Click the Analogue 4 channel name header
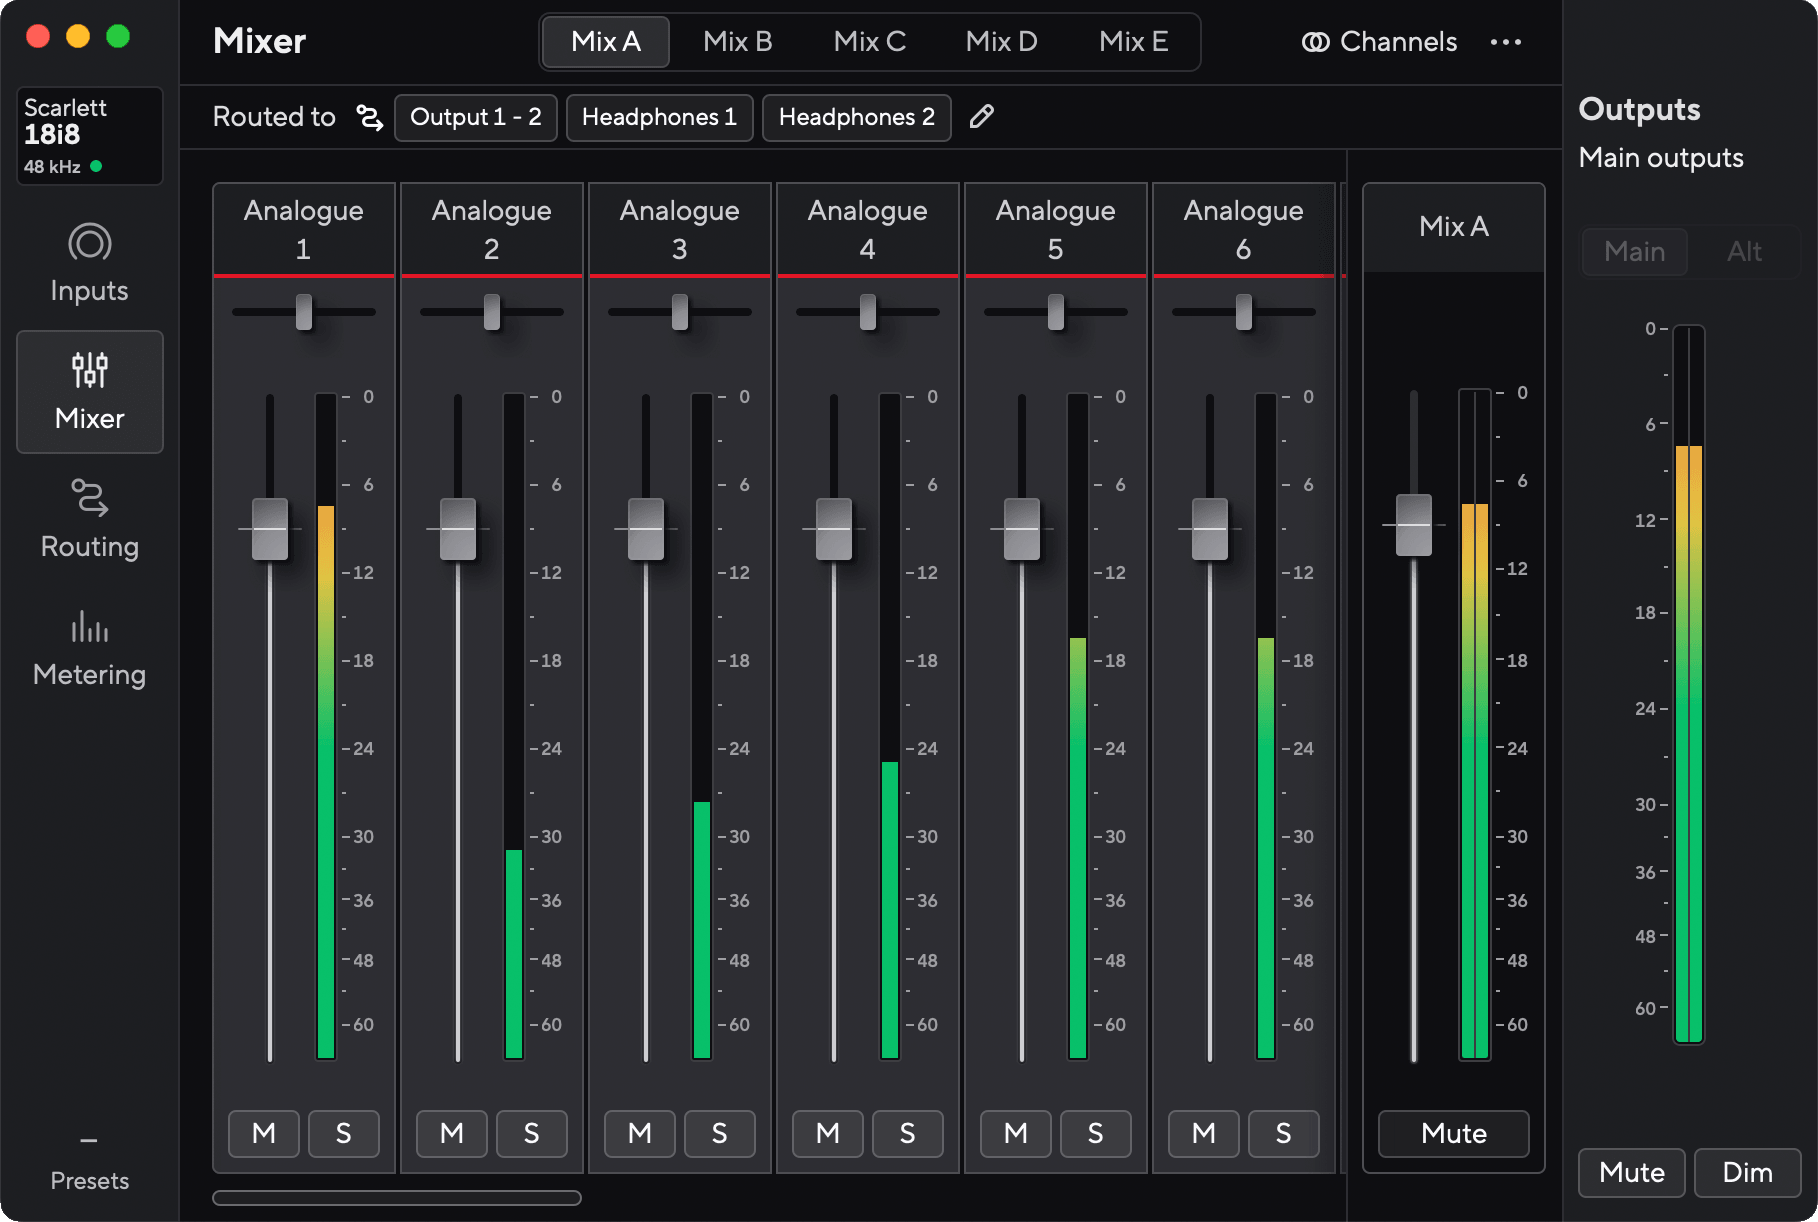 [x=868, y=230]
